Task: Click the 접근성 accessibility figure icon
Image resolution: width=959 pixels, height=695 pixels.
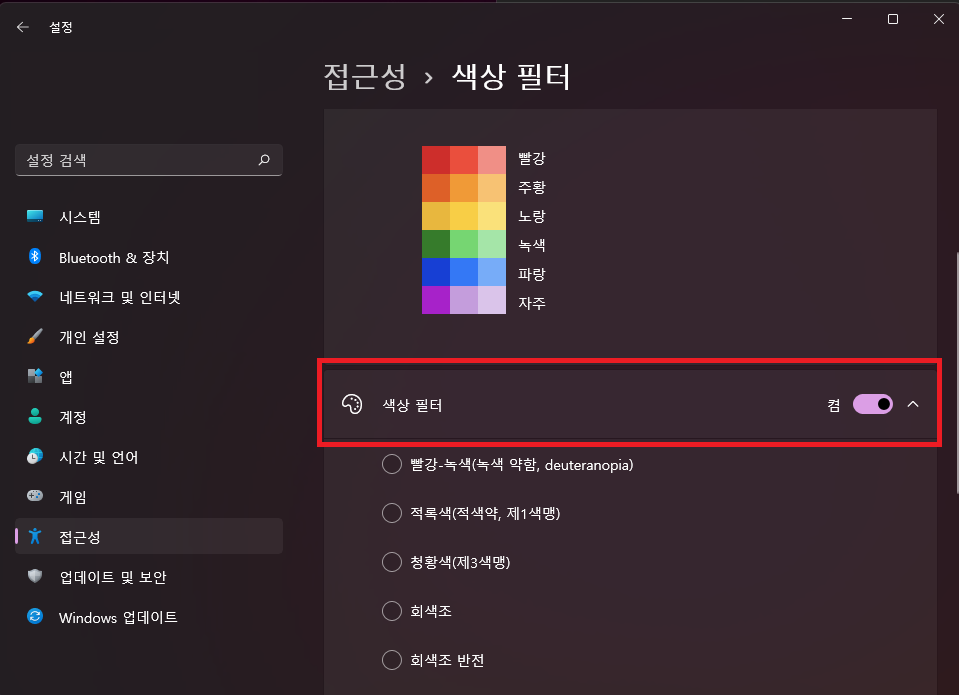Action: coord(35,536)
